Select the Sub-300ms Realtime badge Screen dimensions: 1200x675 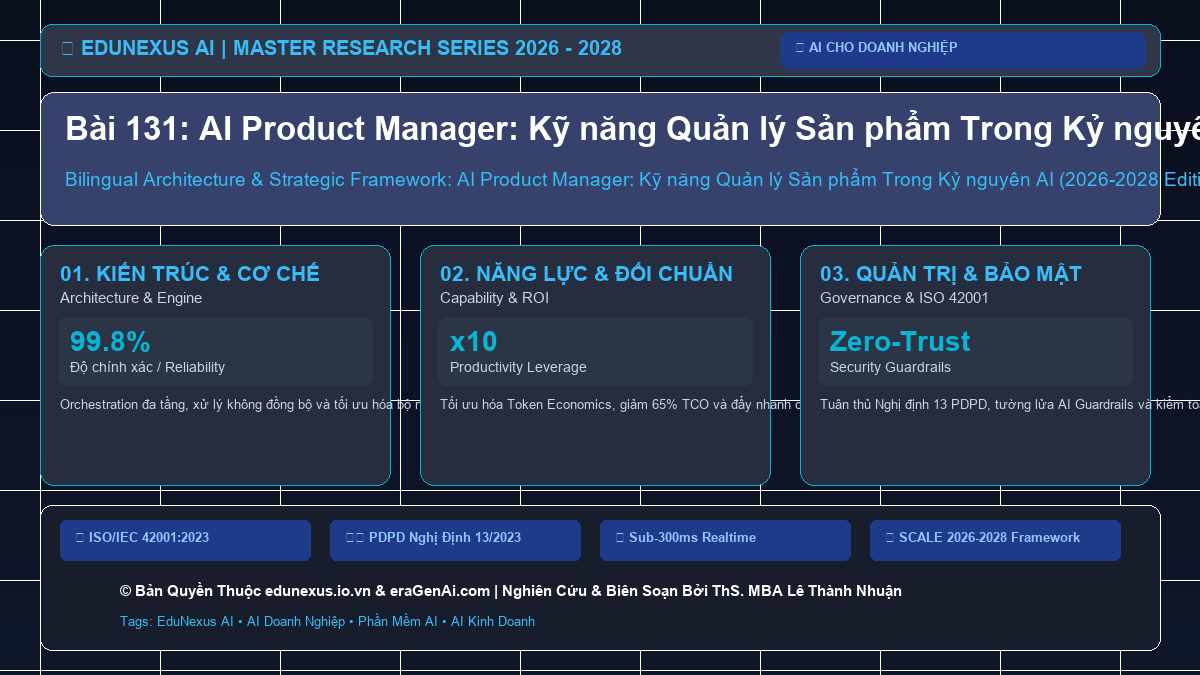coord(725,540)
